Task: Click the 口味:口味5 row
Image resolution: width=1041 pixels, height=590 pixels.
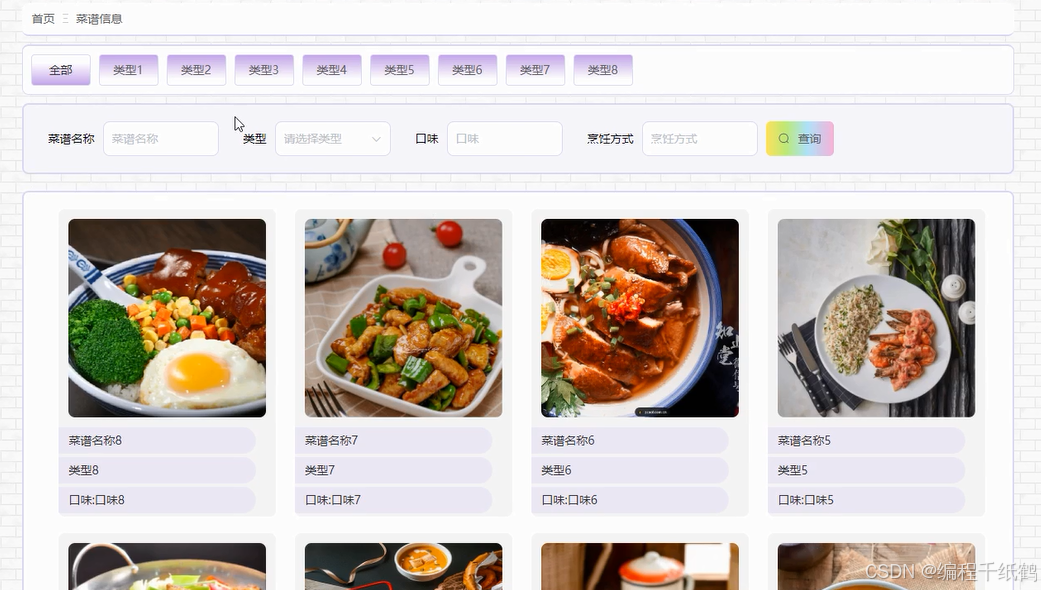Action: tap(866, 500)
